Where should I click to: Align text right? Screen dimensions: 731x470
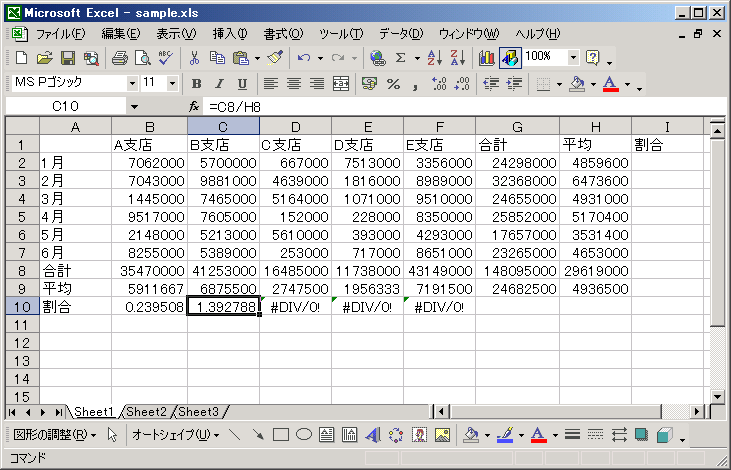[317, 84]
